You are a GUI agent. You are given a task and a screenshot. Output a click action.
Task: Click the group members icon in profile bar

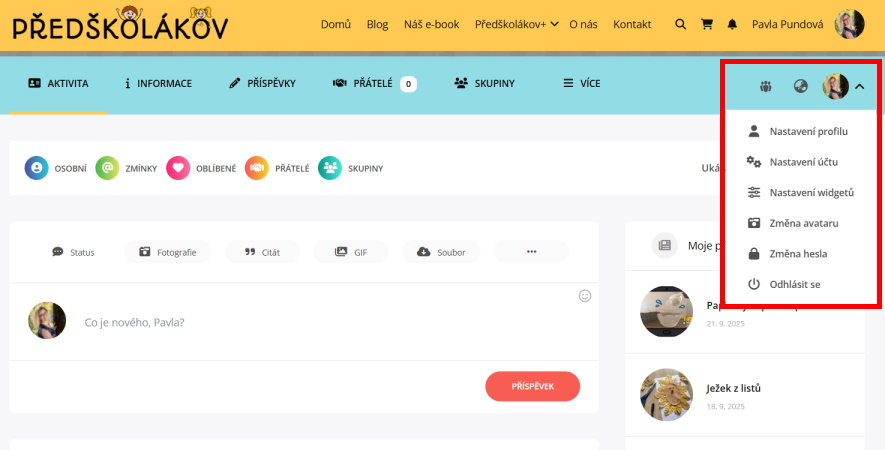(765, 86)
